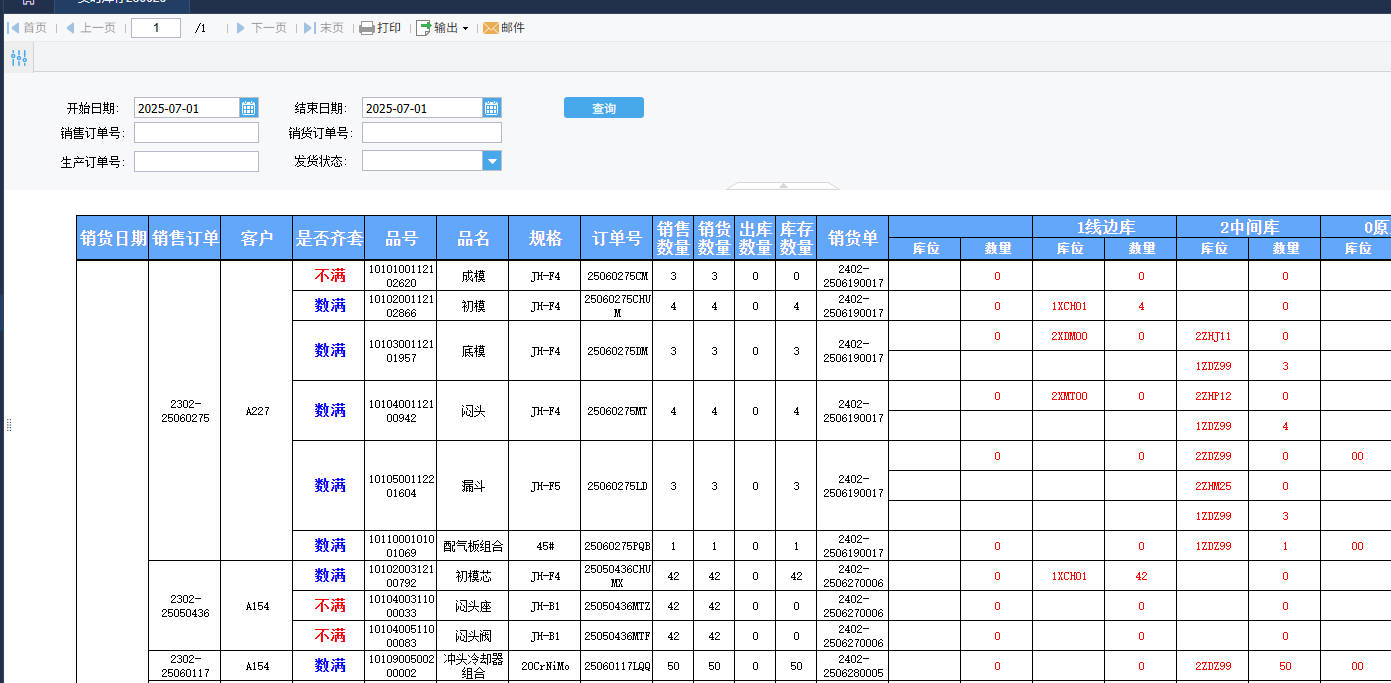This screenshot has width=1391, height=683.
Task: Focus the 销售订单号 input field
Action: (196, 133)
